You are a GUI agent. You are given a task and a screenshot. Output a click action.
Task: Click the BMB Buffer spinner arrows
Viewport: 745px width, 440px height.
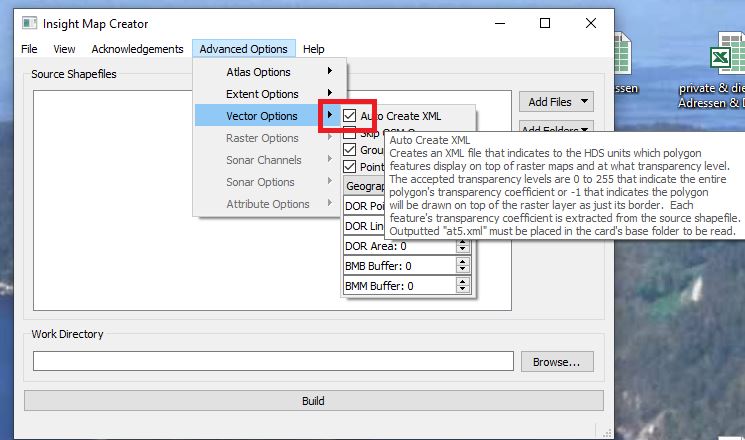(x=462, y=266)
